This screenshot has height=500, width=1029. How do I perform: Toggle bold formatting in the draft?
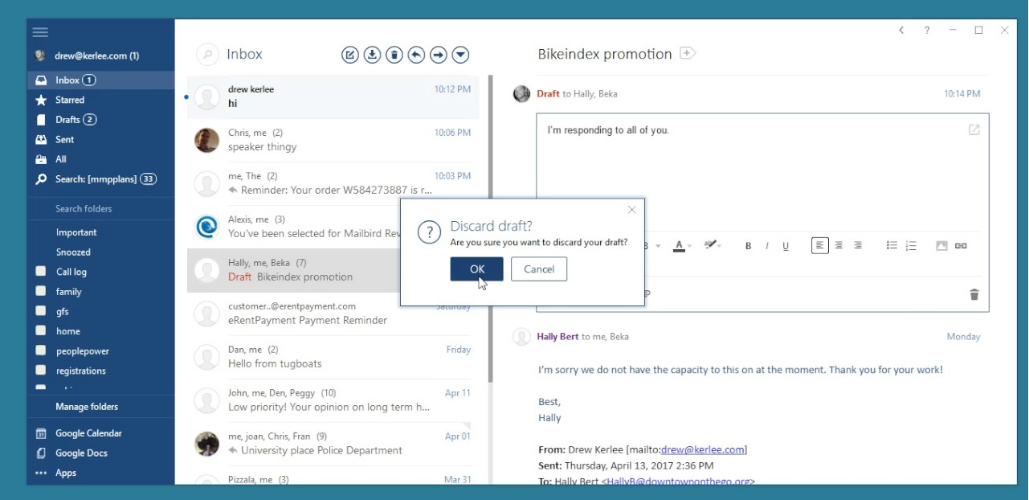tap(747, 246)
